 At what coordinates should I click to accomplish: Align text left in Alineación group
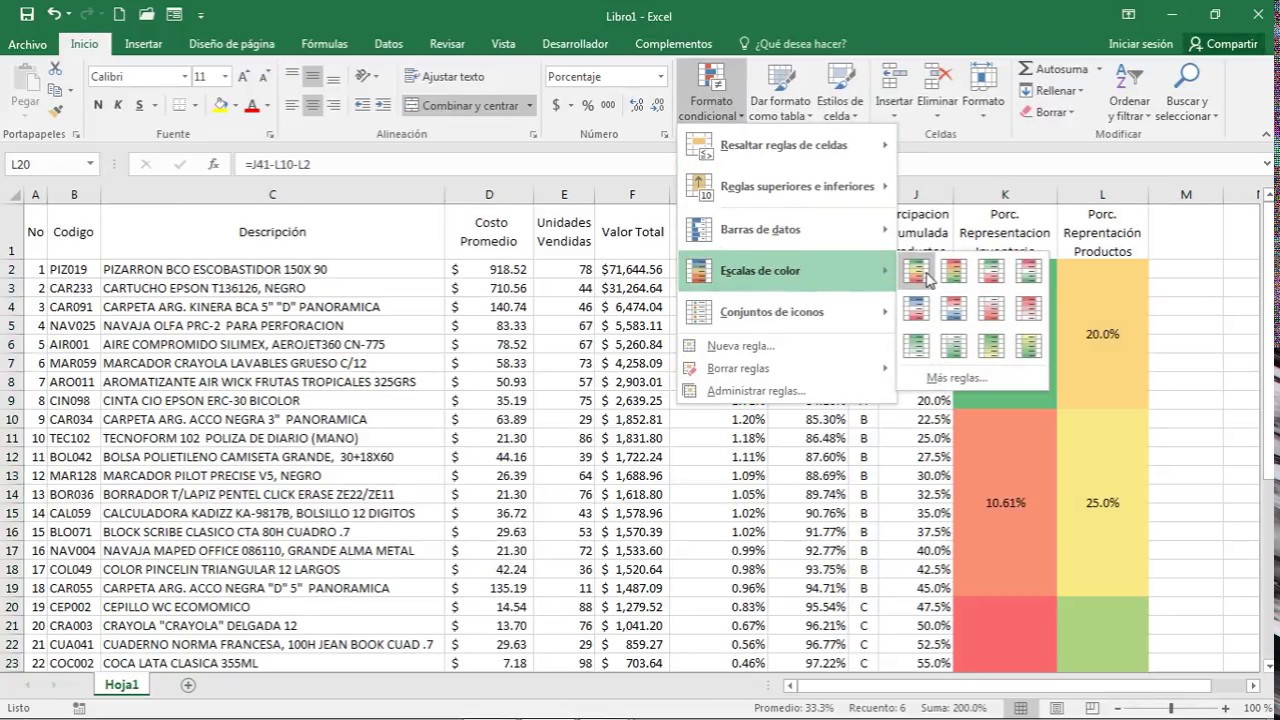pos(292,105)
